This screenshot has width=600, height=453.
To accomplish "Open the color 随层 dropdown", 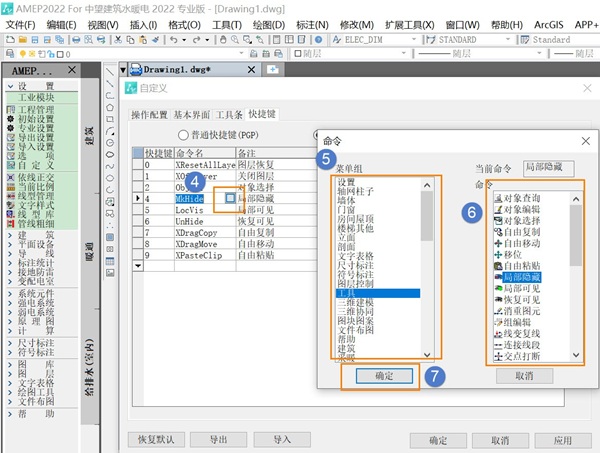I will pos(404,53).
